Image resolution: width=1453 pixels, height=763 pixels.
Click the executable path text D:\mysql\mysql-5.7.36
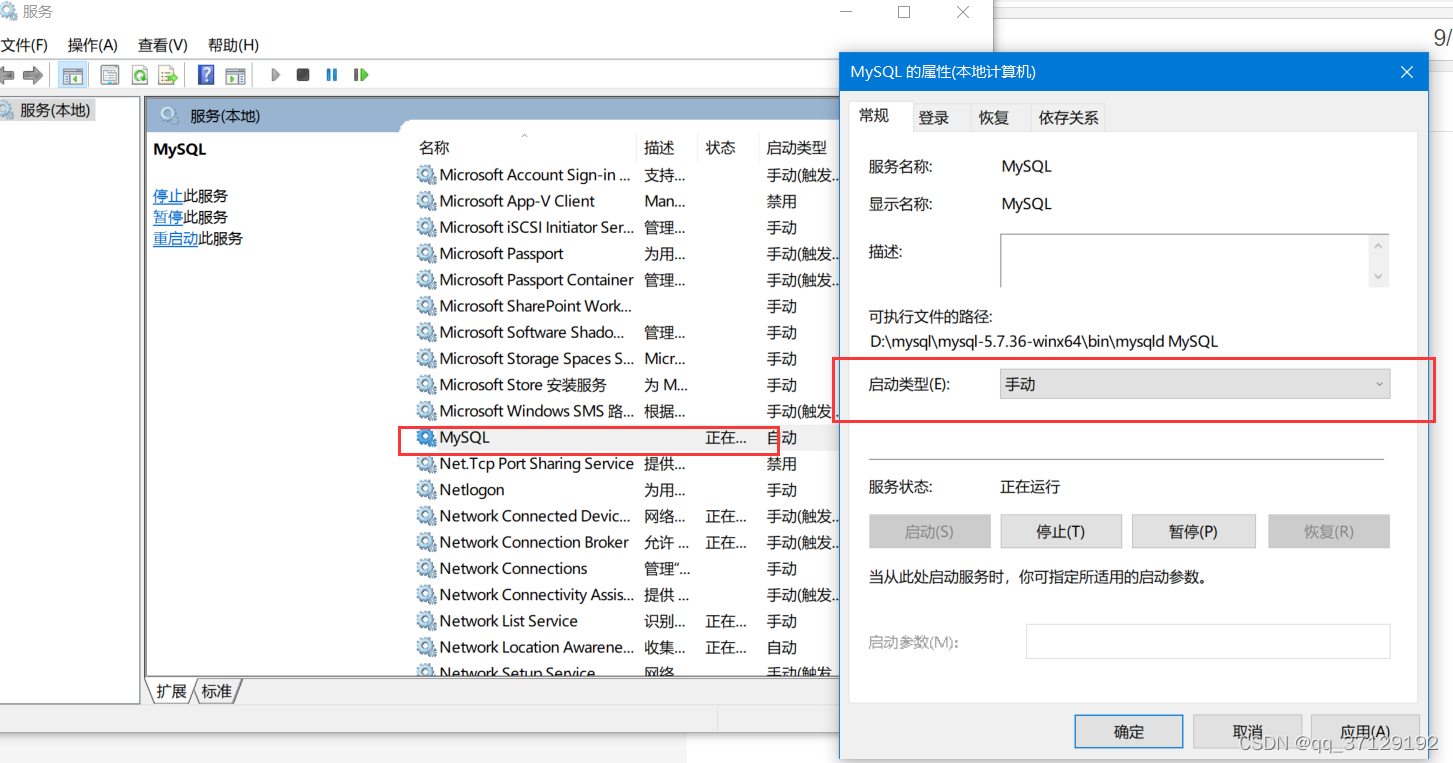click(1043, 341)
